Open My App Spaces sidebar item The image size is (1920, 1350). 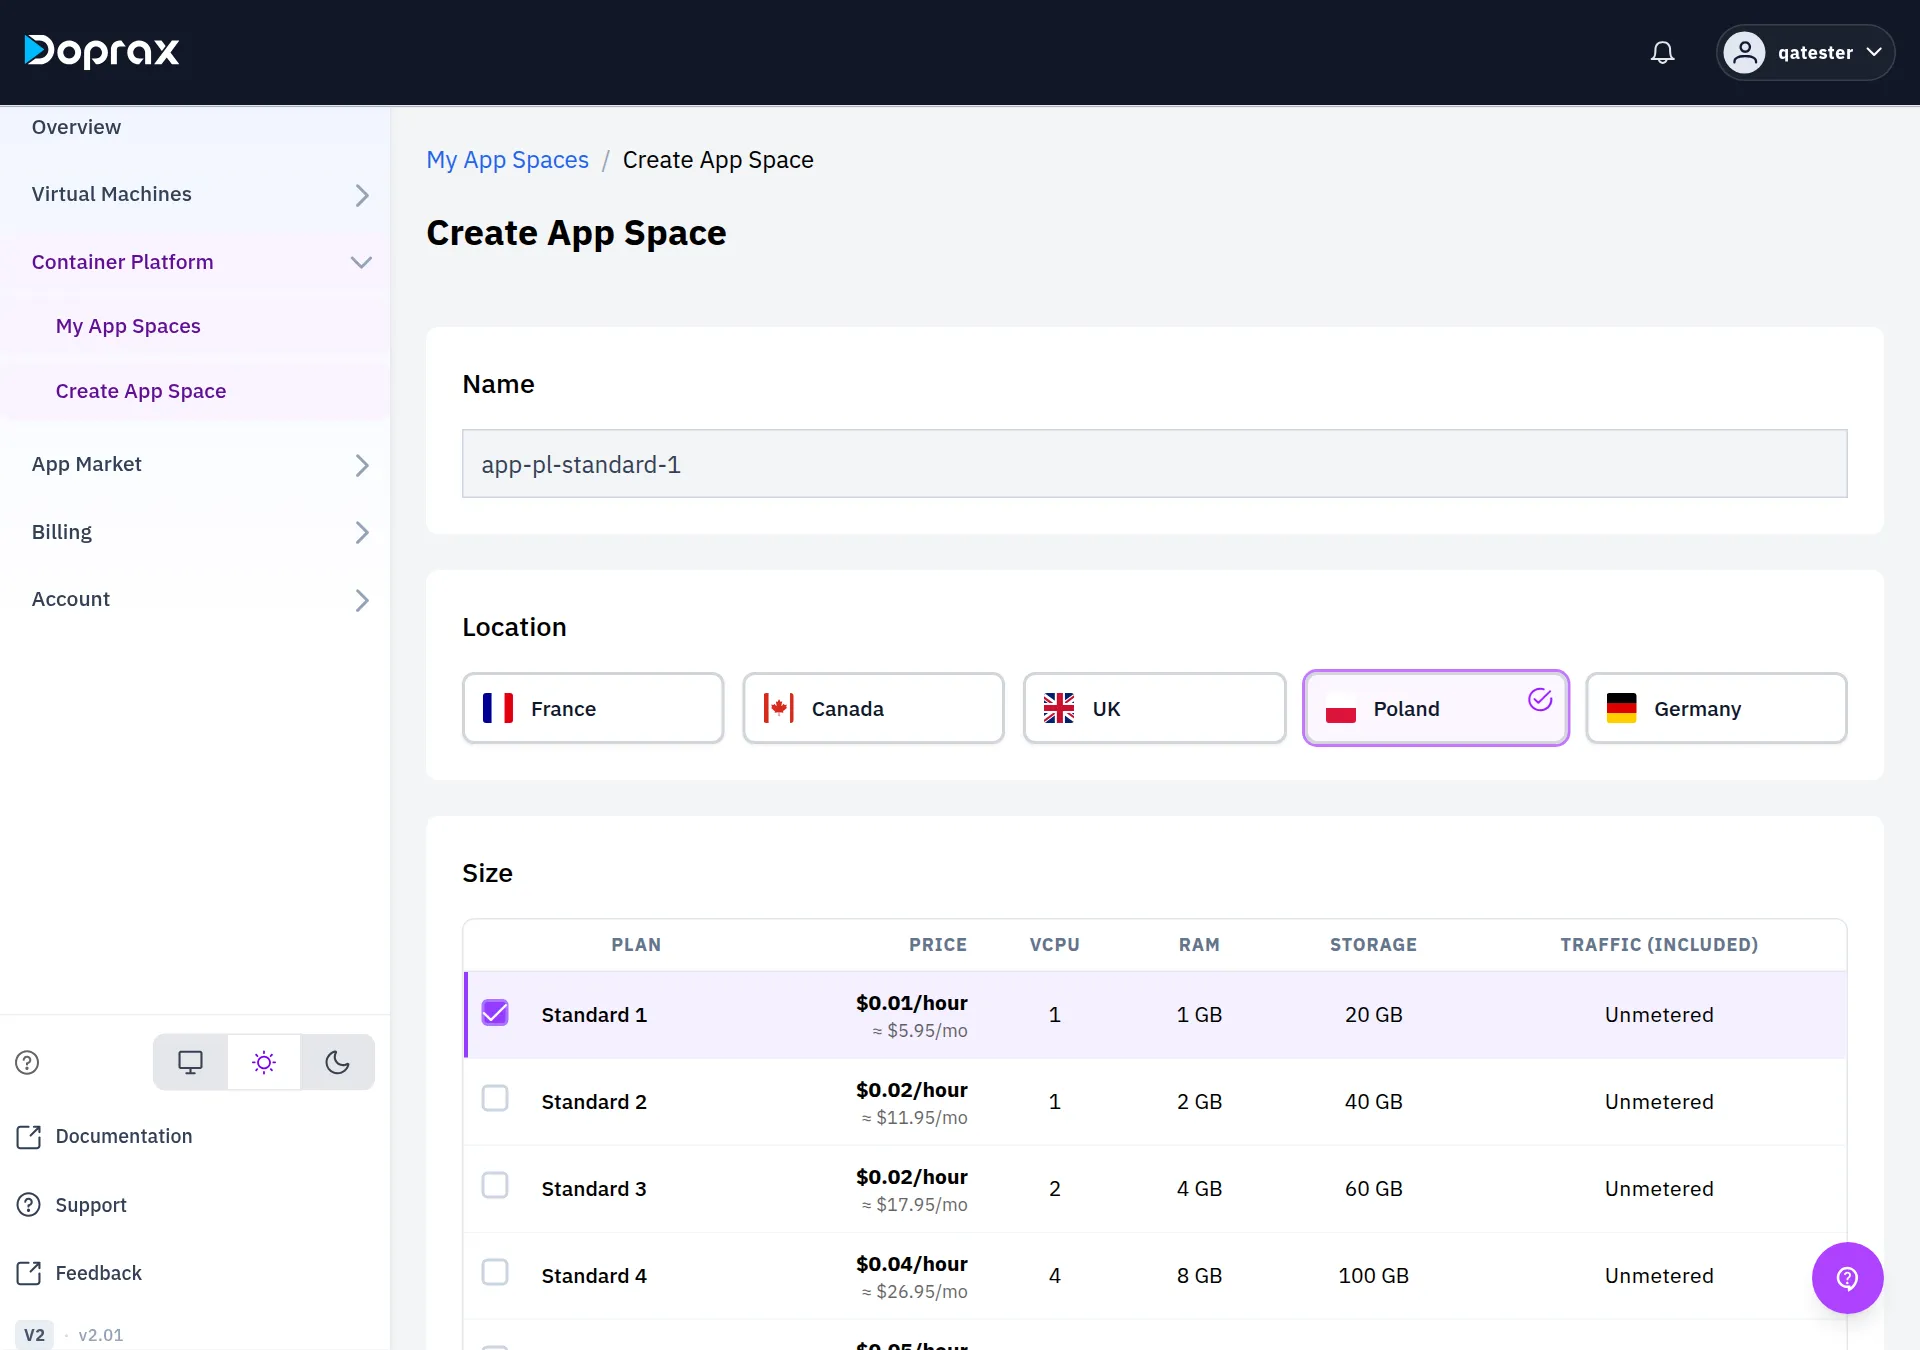click(x=128, y=326)
